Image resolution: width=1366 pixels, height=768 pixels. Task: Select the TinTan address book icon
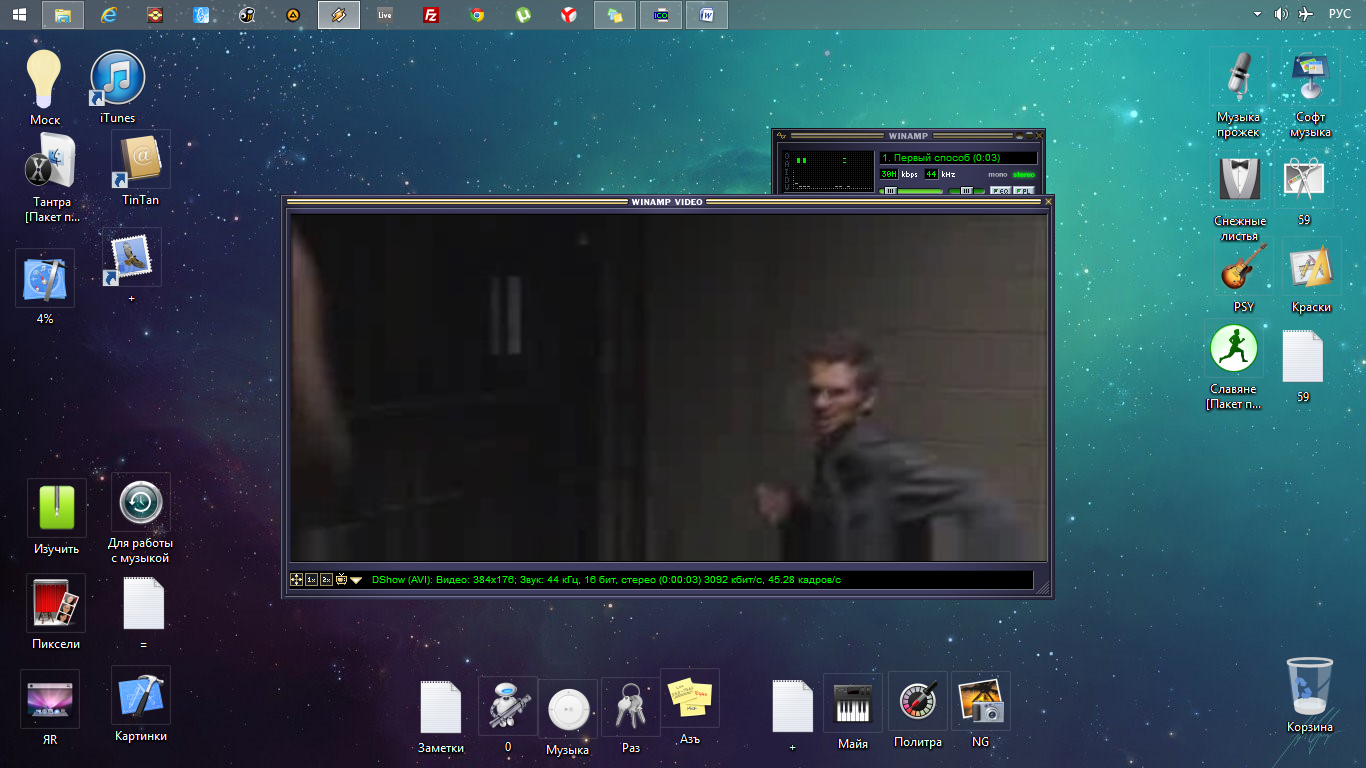pyautogui.click(x=140, y=168)
